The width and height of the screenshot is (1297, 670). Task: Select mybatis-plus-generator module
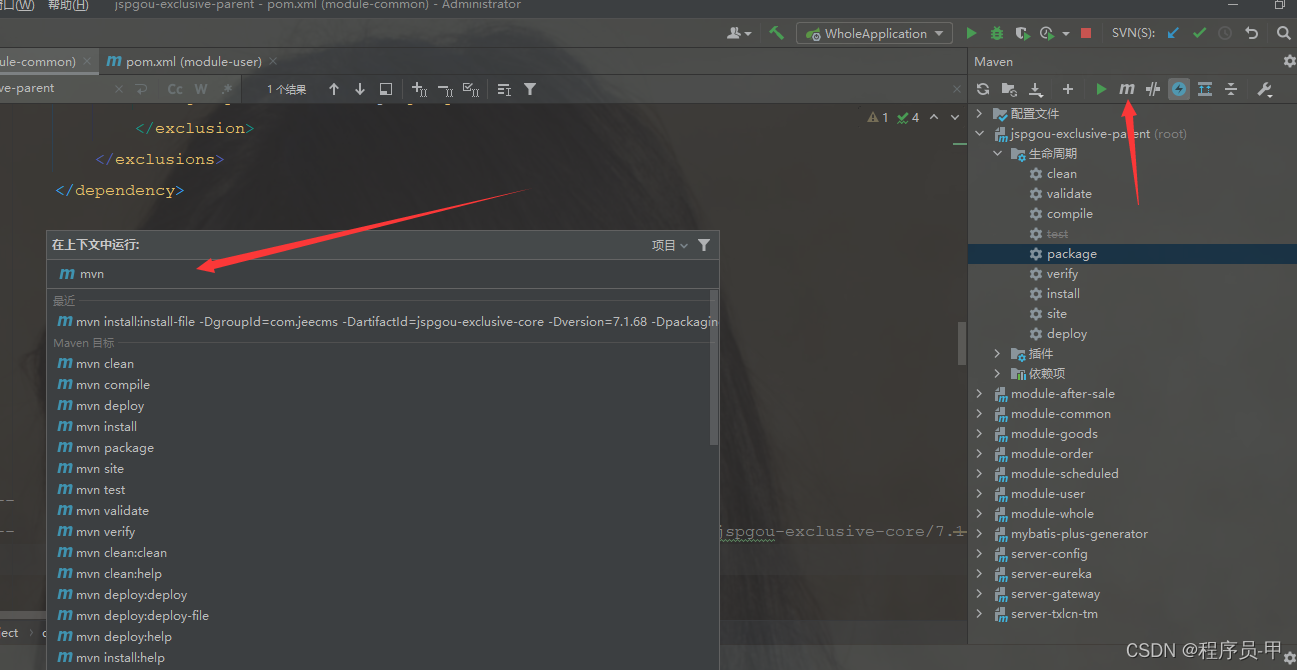tap(1079, 534)
